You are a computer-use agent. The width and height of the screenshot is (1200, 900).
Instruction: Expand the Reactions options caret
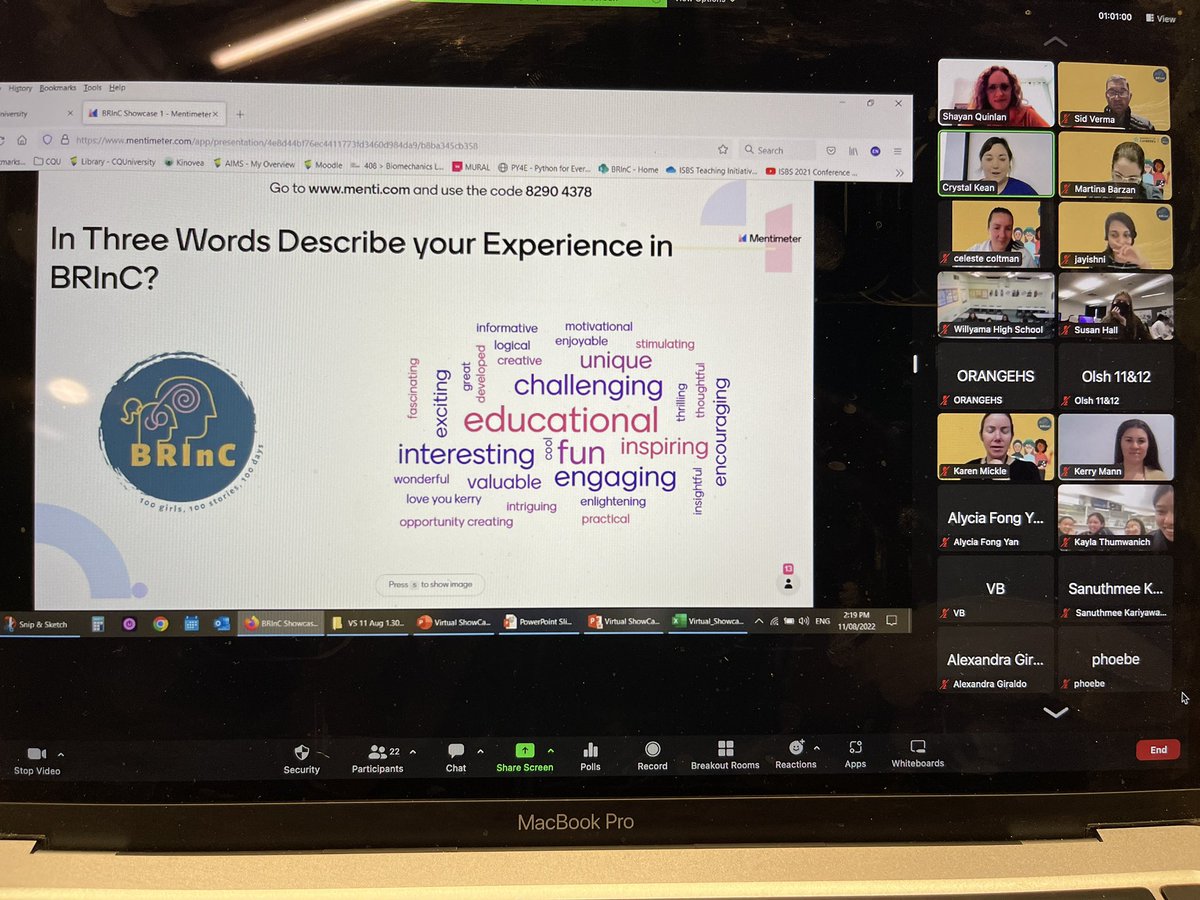pos(817,748)
